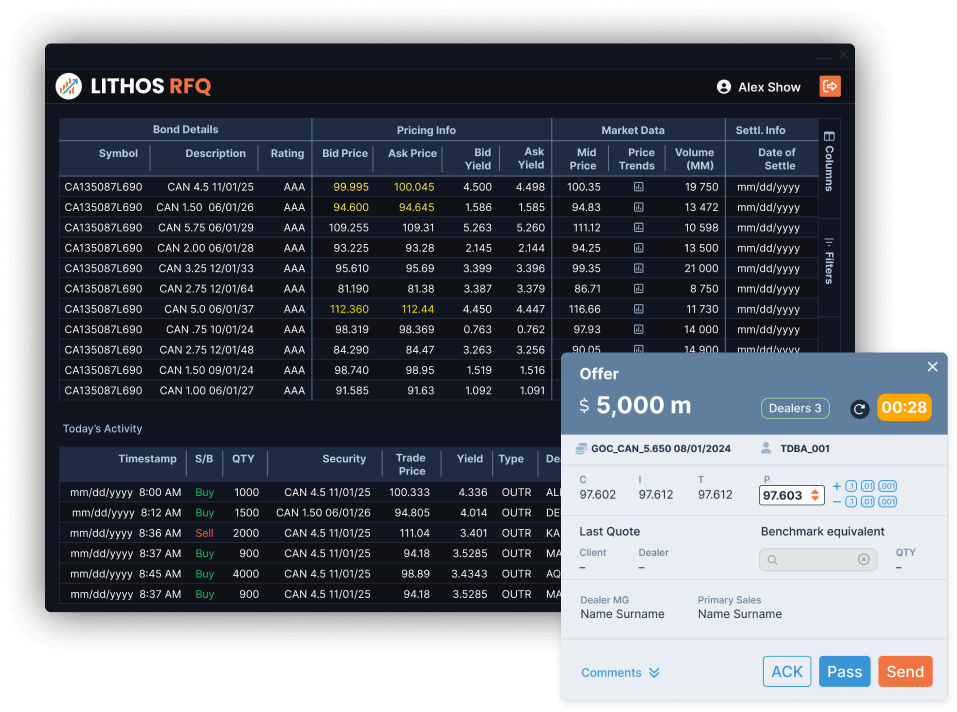The image size is (957, 712).
Task: Increase price by .01 in the plus row
Action: pos(867,486)
